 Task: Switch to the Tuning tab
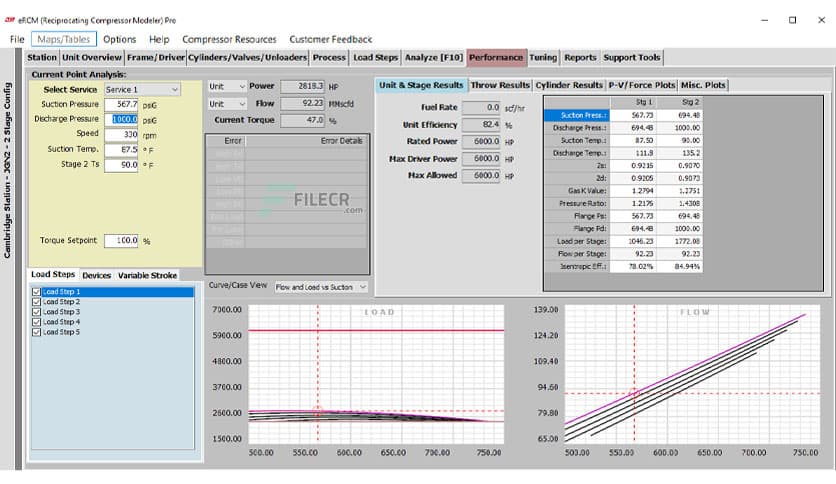(543, 58)
